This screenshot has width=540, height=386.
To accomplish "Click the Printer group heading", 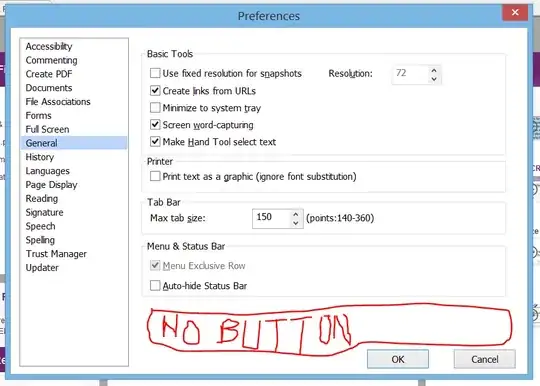I will [160, 161].
